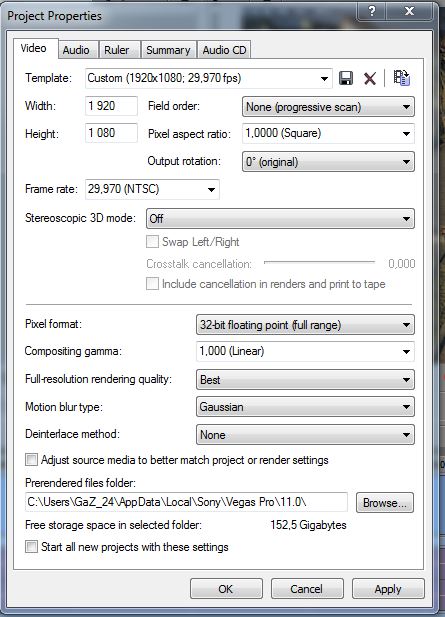Open Pixel aspect ratio dropdown

328,133
